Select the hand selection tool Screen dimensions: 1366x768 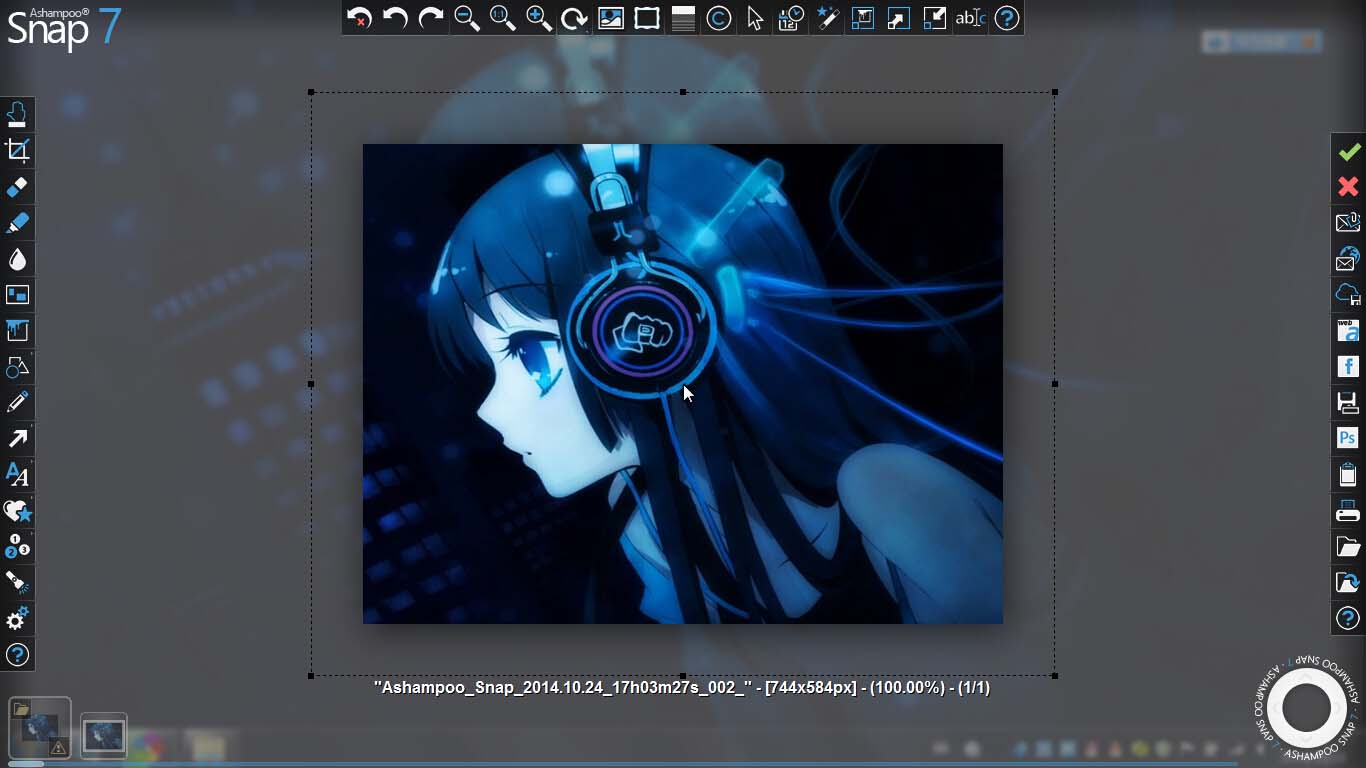coord(17,115)
